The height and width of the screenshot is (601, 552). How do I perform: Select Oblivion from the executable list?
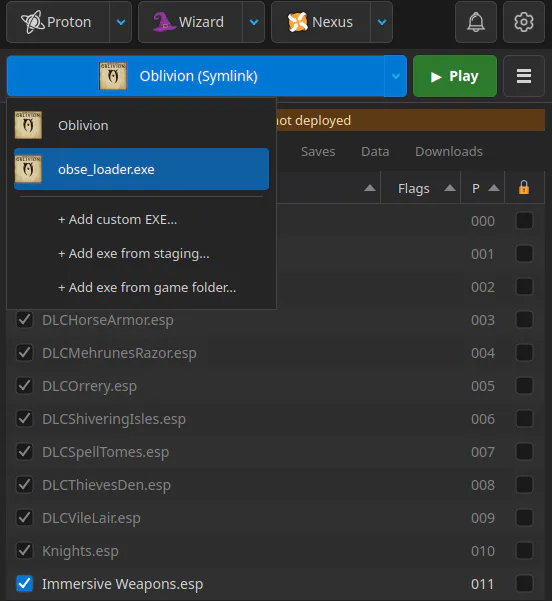(x=141, y=125)
